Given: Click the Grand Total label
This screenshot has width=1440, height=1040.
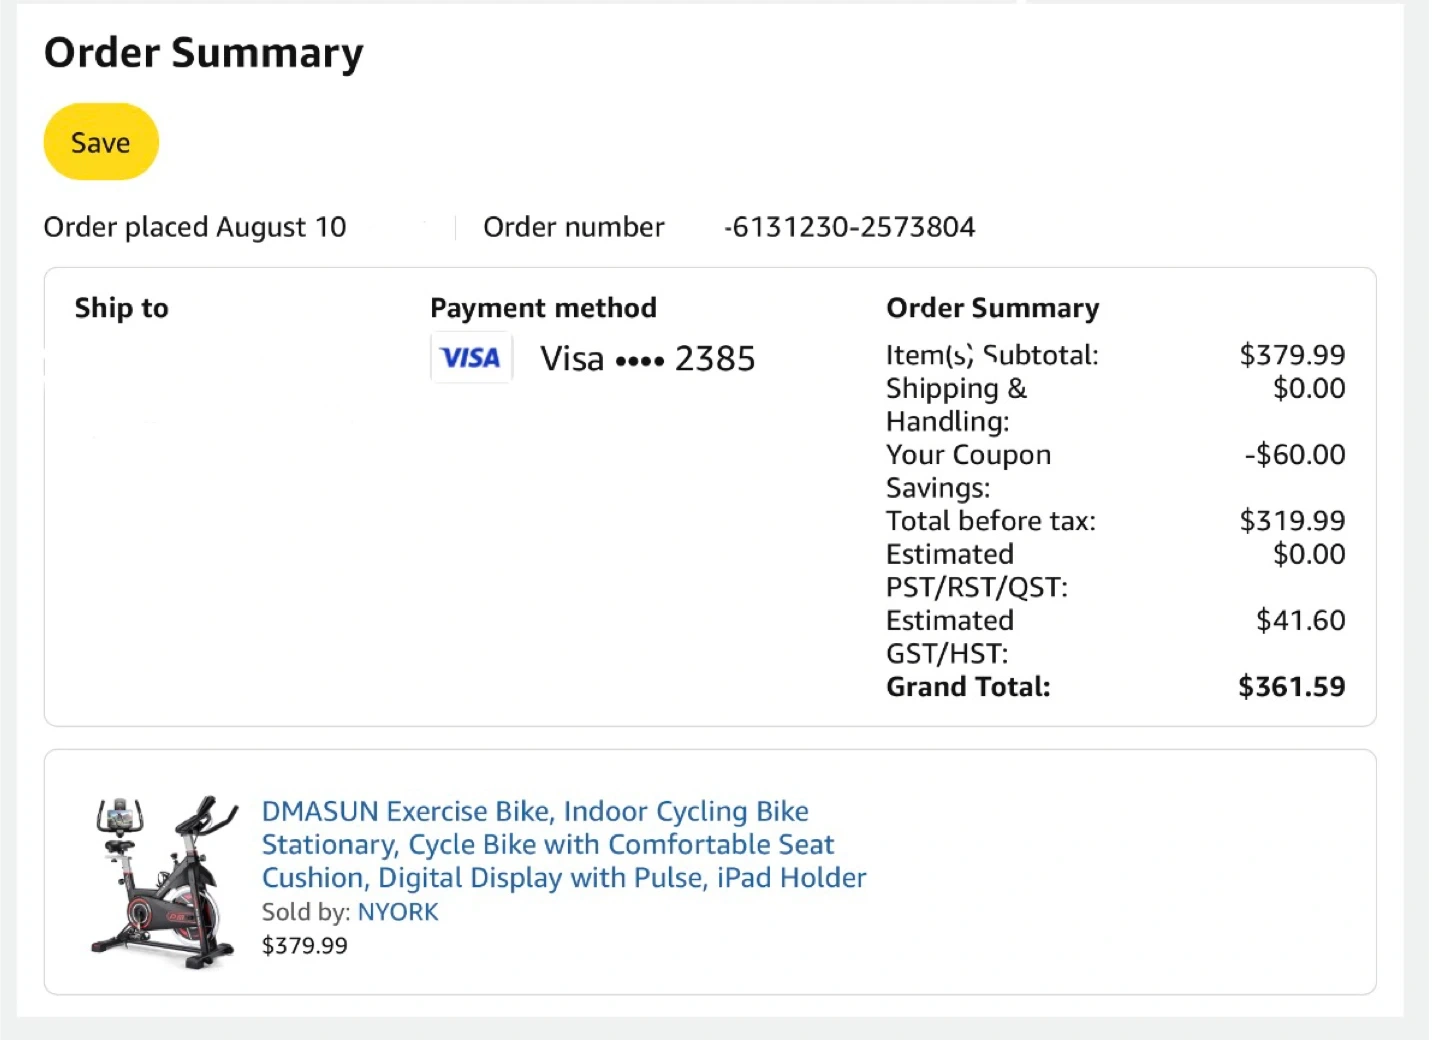Looking at the screenshot, I should coord(968,686).
